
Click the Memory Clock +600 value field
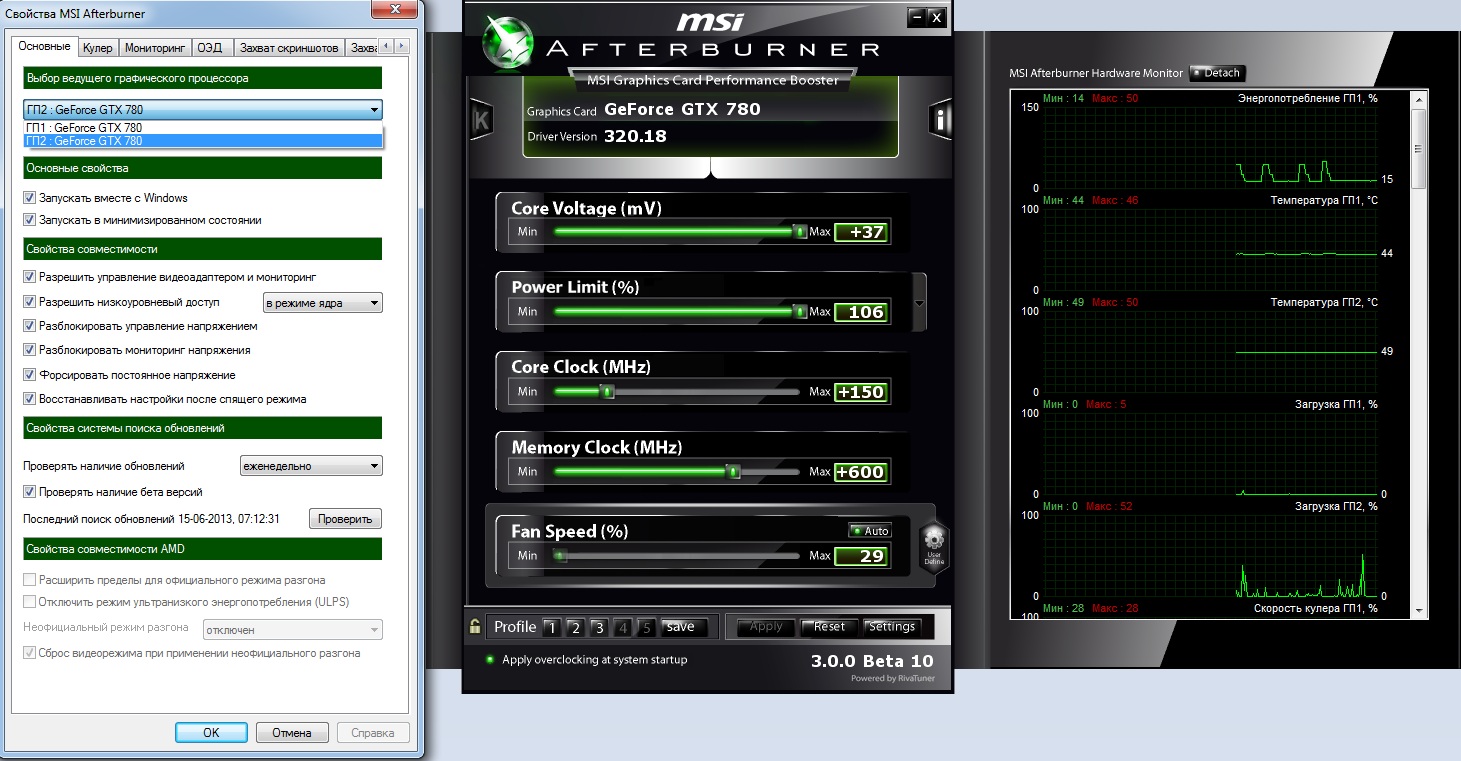(x=860, y=472)
